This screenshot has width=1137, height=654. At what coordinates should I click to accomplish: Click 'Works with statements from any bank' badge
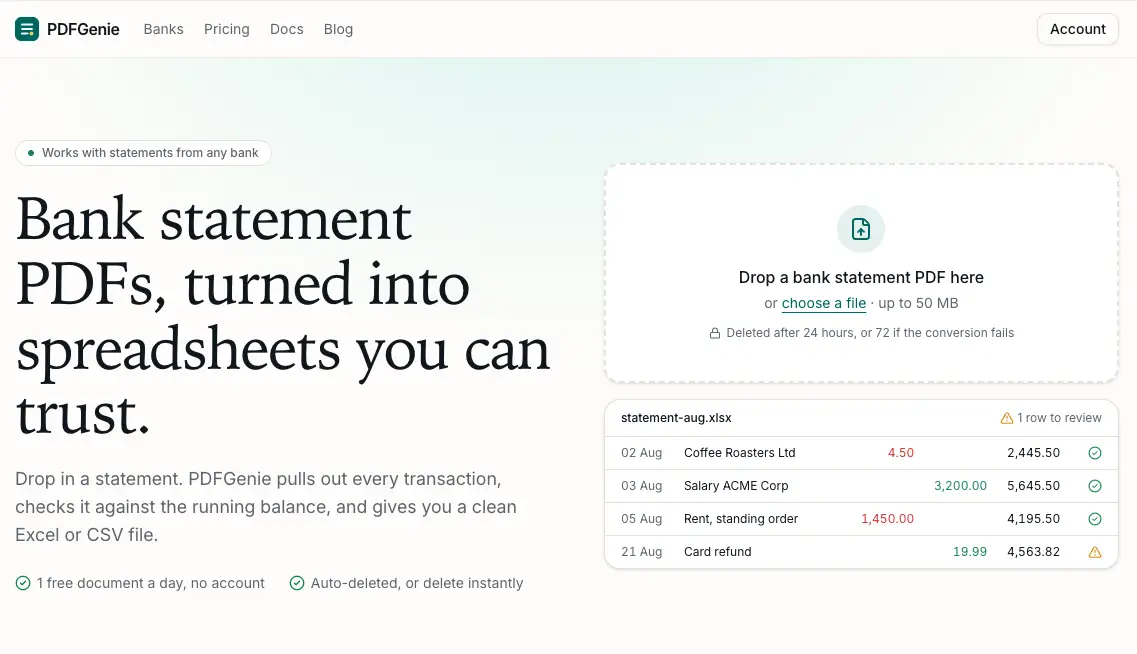144,153
